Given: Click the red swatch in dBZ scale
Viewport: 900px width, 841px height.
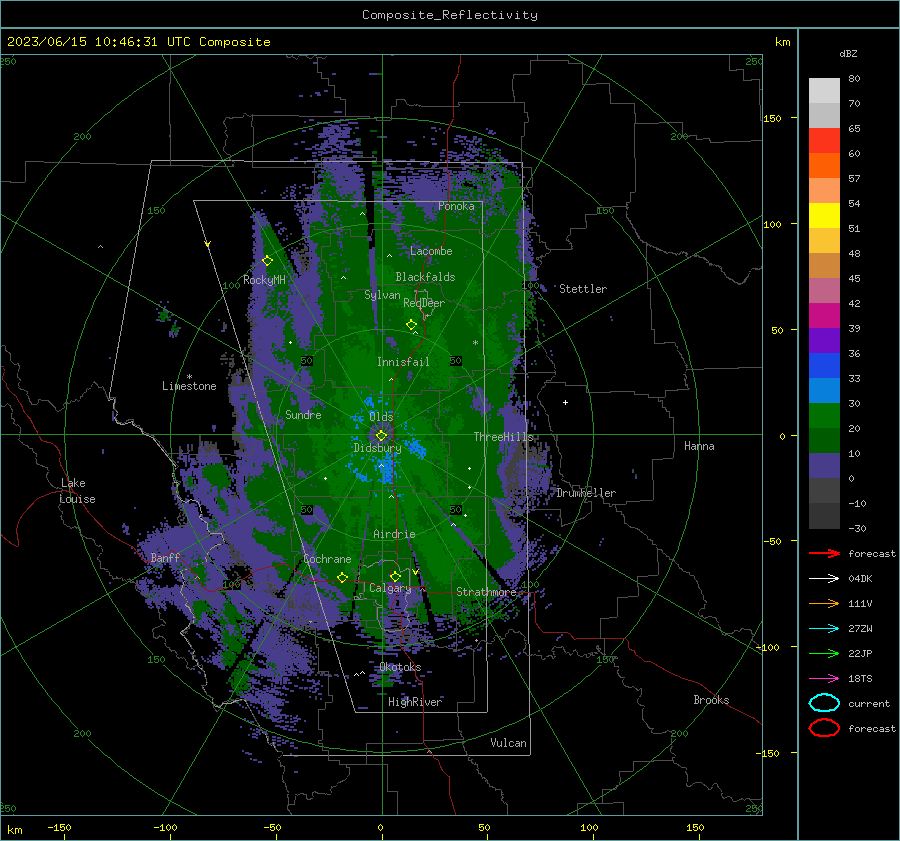Looking at the screenshot, I should click(x=824, y=141).
